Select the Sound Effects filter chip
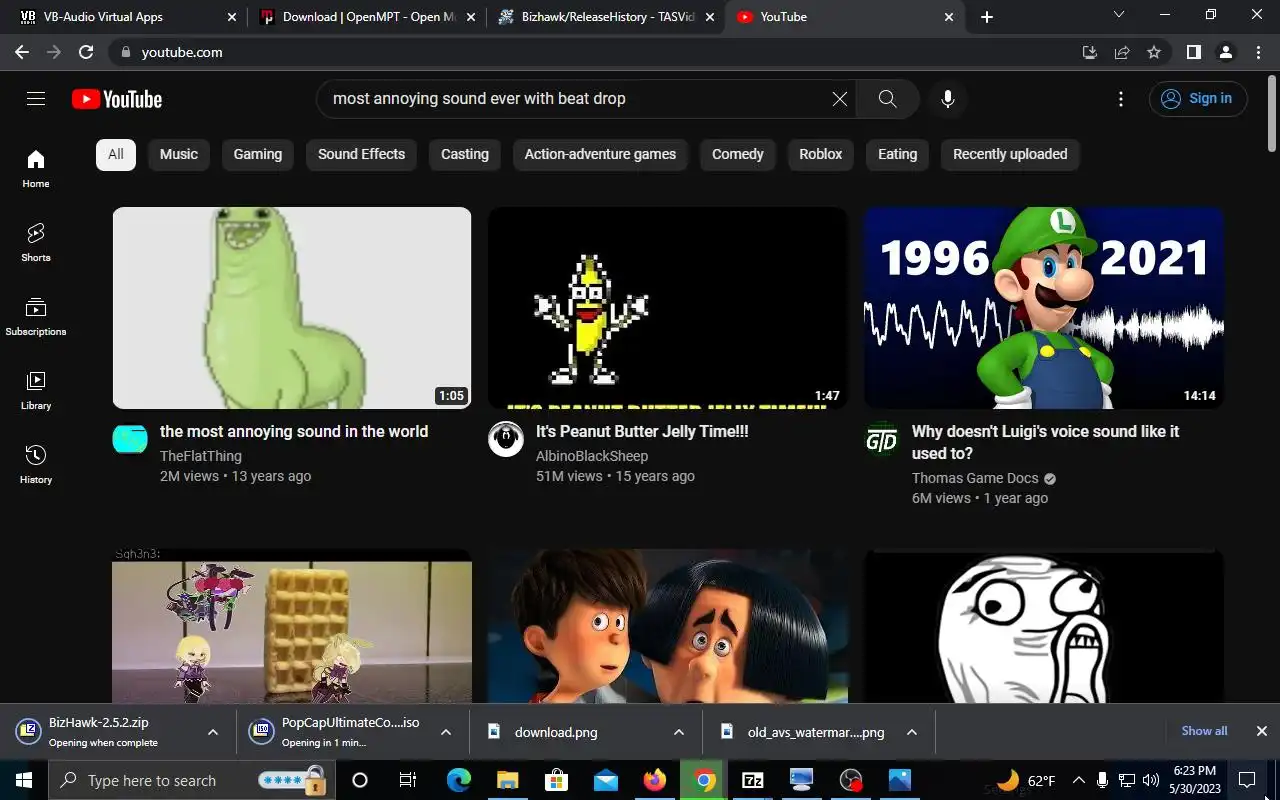Screen dimensions: 1280x800 362,154
